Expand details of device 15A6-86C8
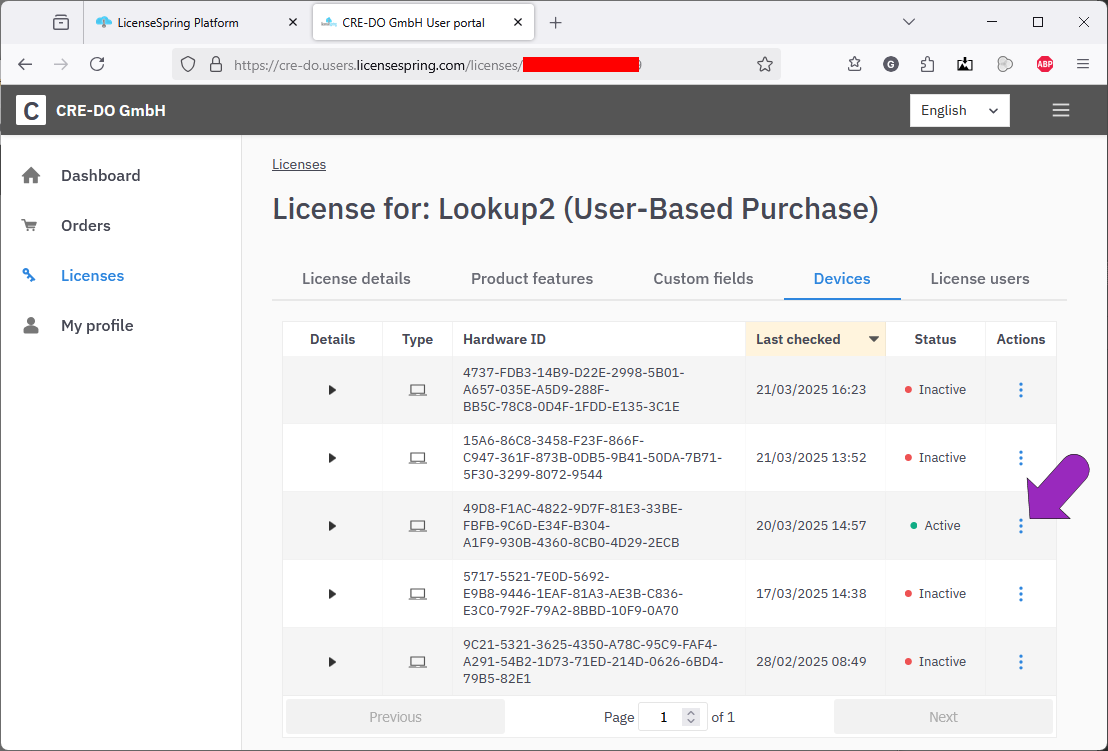The image size is (1108, 751). (332, 458)
